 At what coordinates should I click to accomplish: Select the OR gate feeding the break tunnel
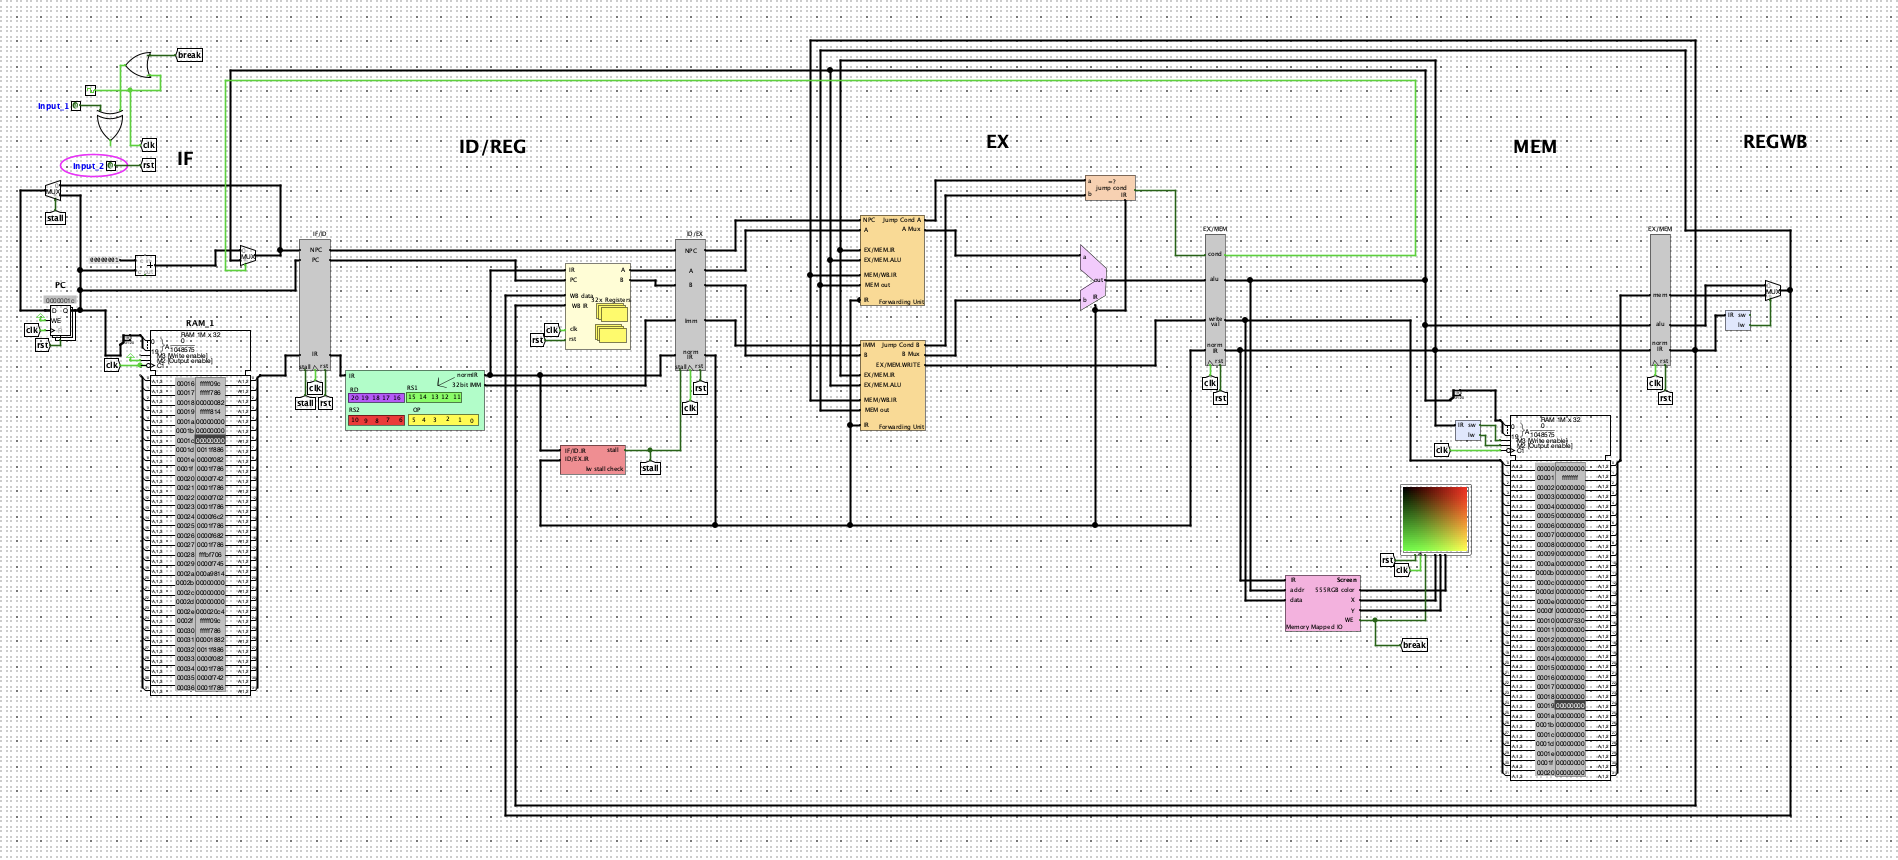click(x=138, y=67)
